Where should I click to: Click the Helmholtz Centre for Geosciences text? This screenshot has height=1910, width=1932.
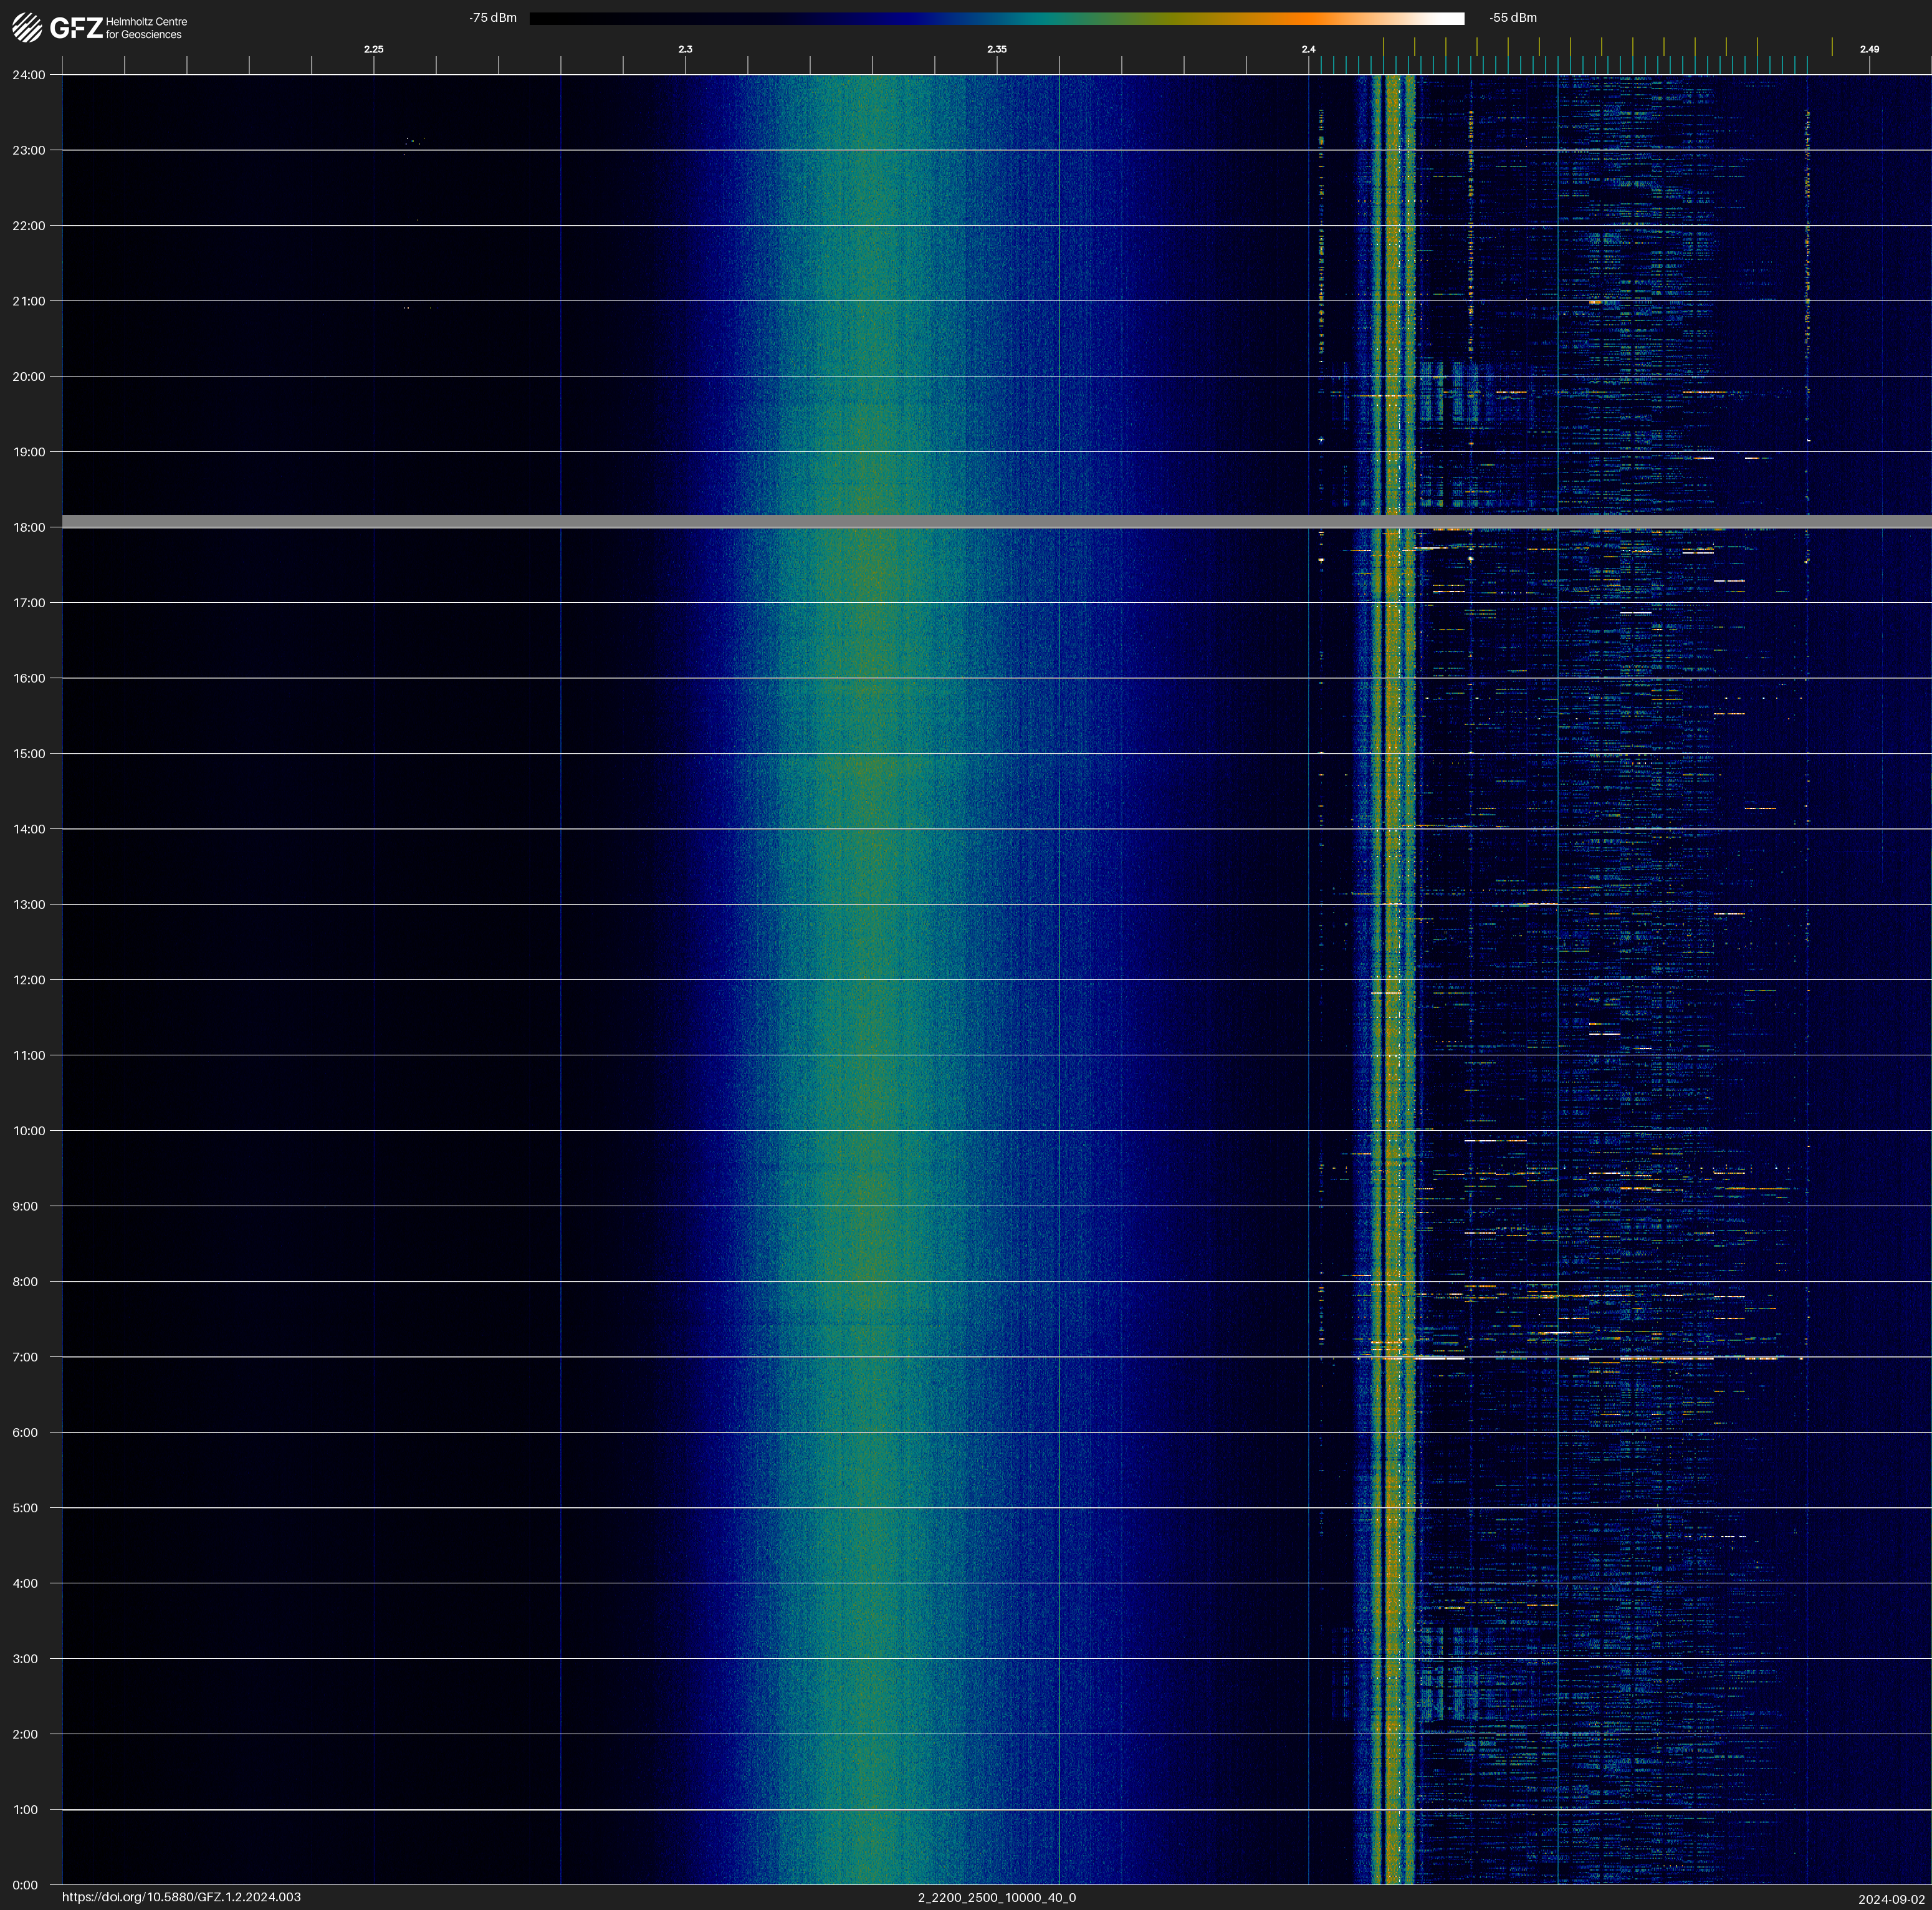coord(146,28)
